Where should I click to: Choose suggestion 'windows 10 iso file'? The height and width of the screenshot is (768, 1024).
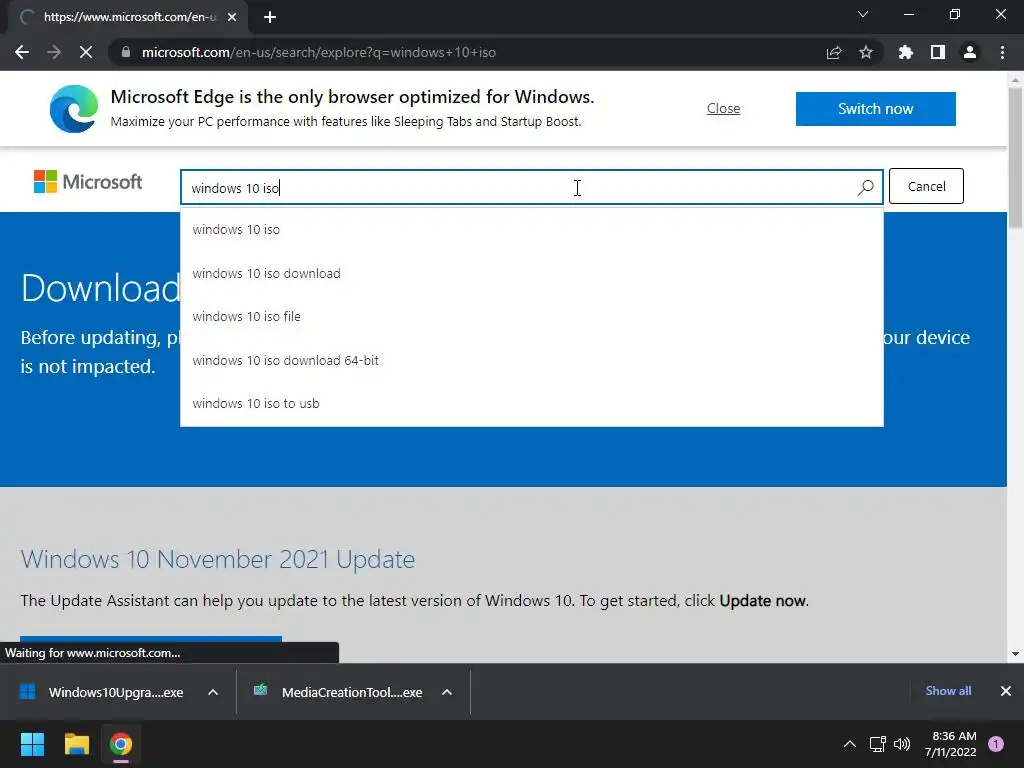[x=532, y=317]
